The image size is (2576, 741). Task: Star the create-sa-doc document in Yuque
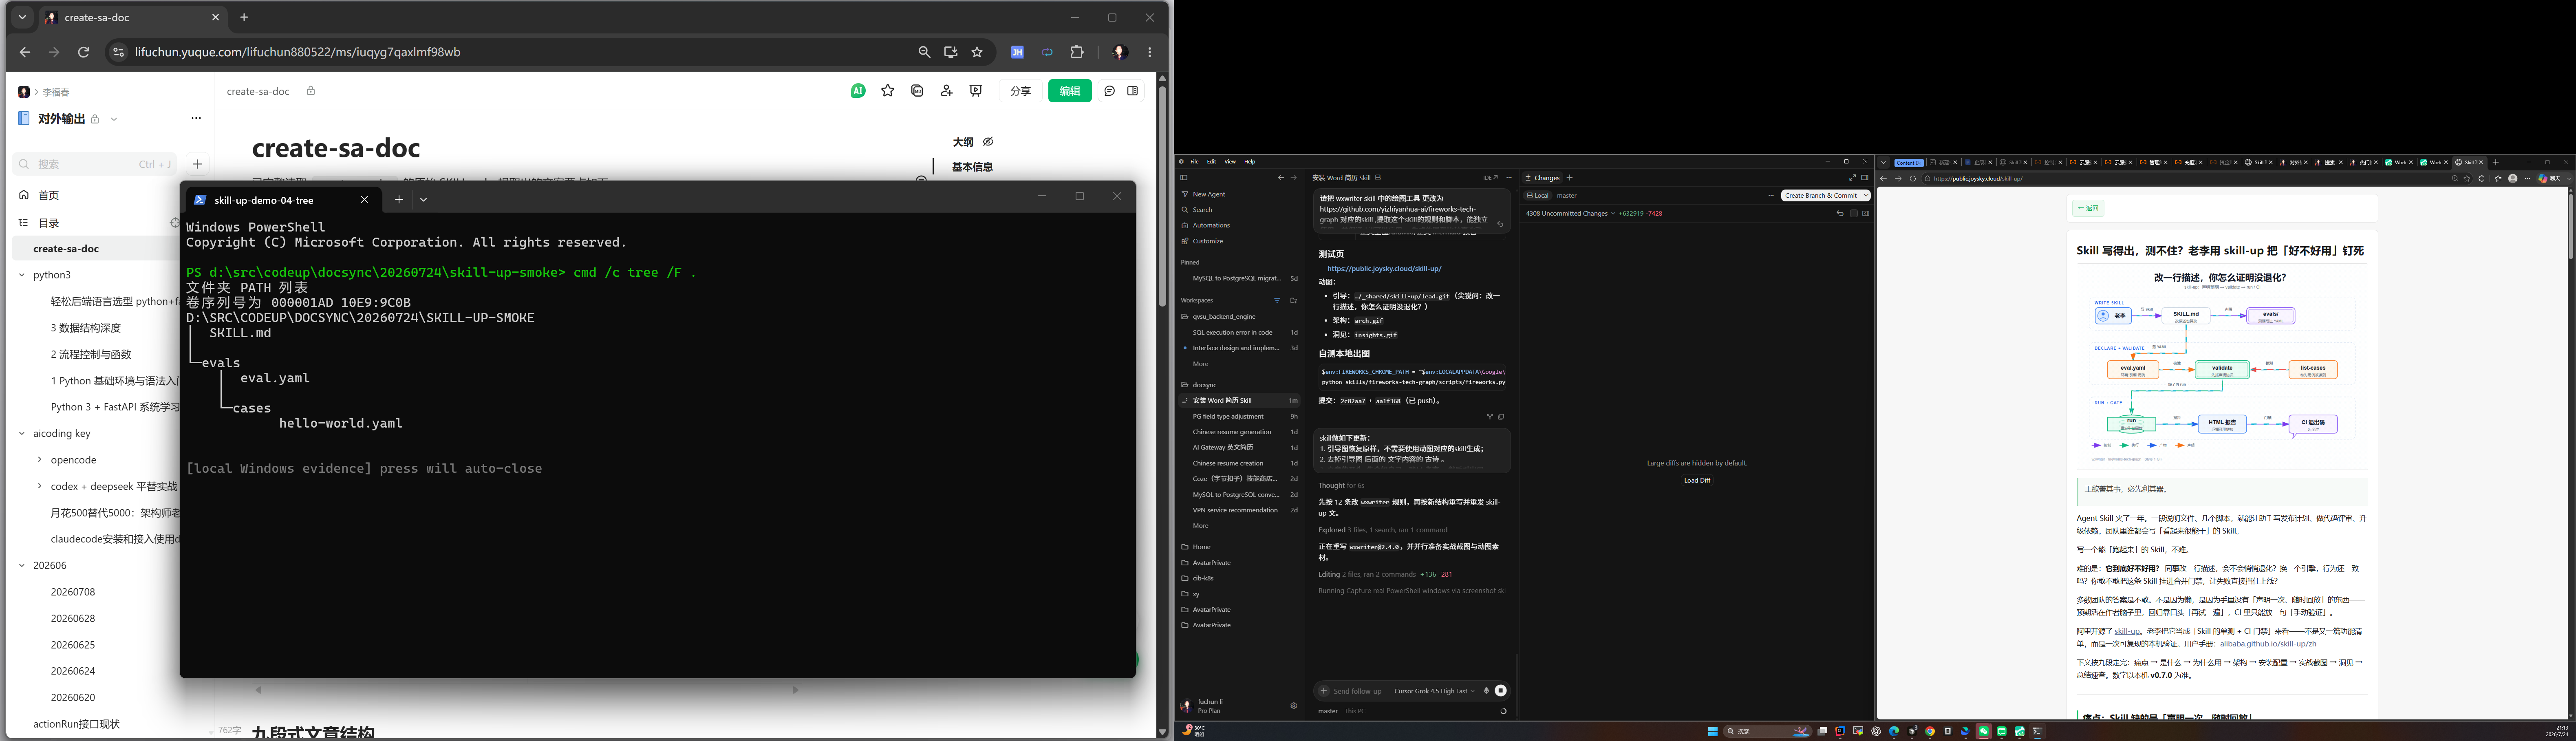point(888,91)
